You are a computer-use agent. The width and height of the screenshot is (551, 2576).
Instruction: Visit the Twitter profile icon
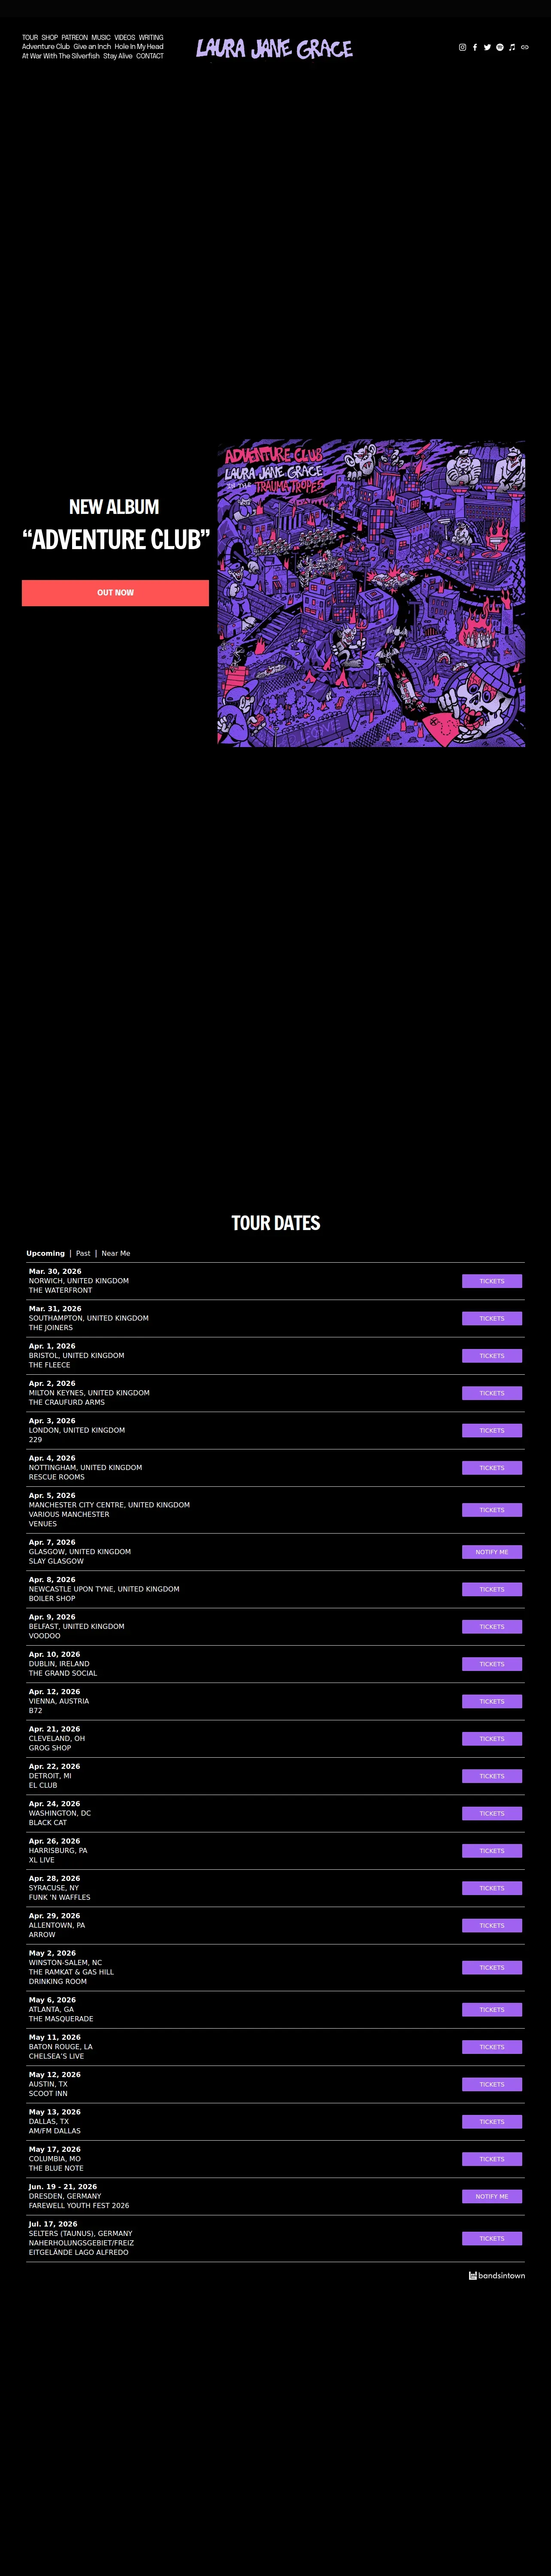(x=487, y=47)
